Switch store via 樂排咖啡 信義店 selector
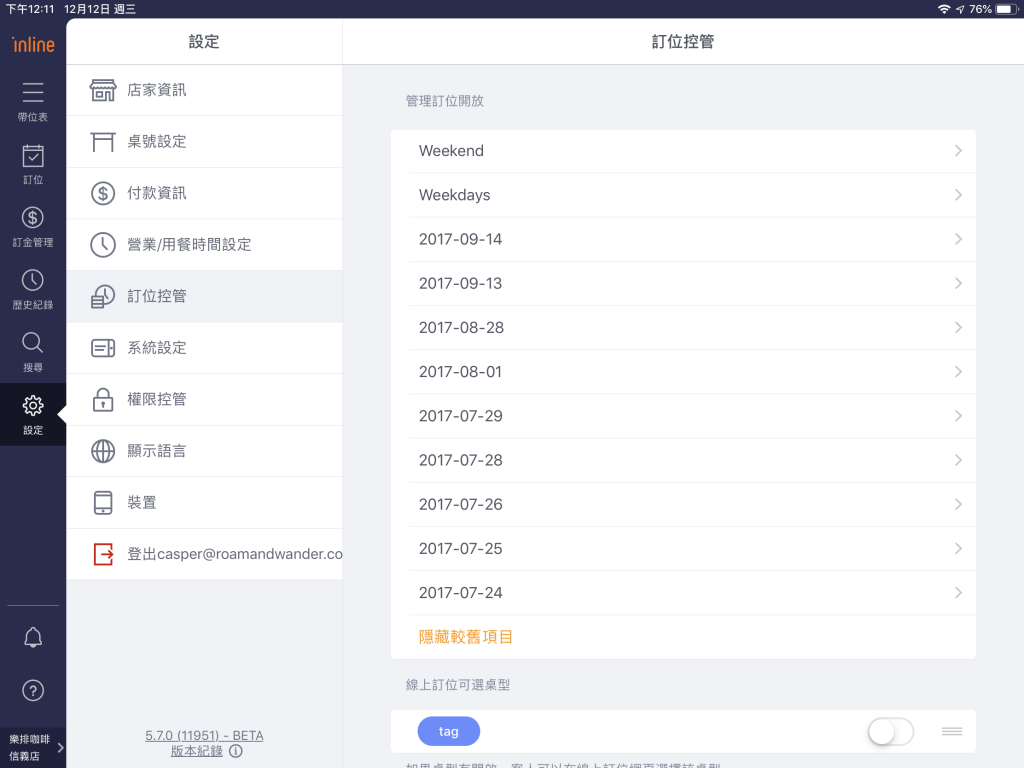This screenshot has height=768, width=1024. pyautogui.click(x=33, y=747)
